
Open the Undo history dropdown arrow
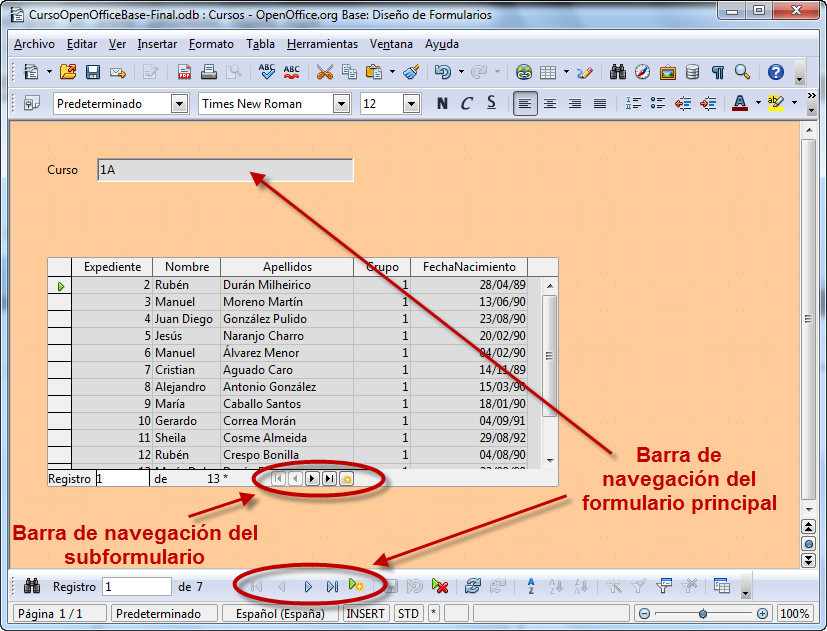point(461,72)
